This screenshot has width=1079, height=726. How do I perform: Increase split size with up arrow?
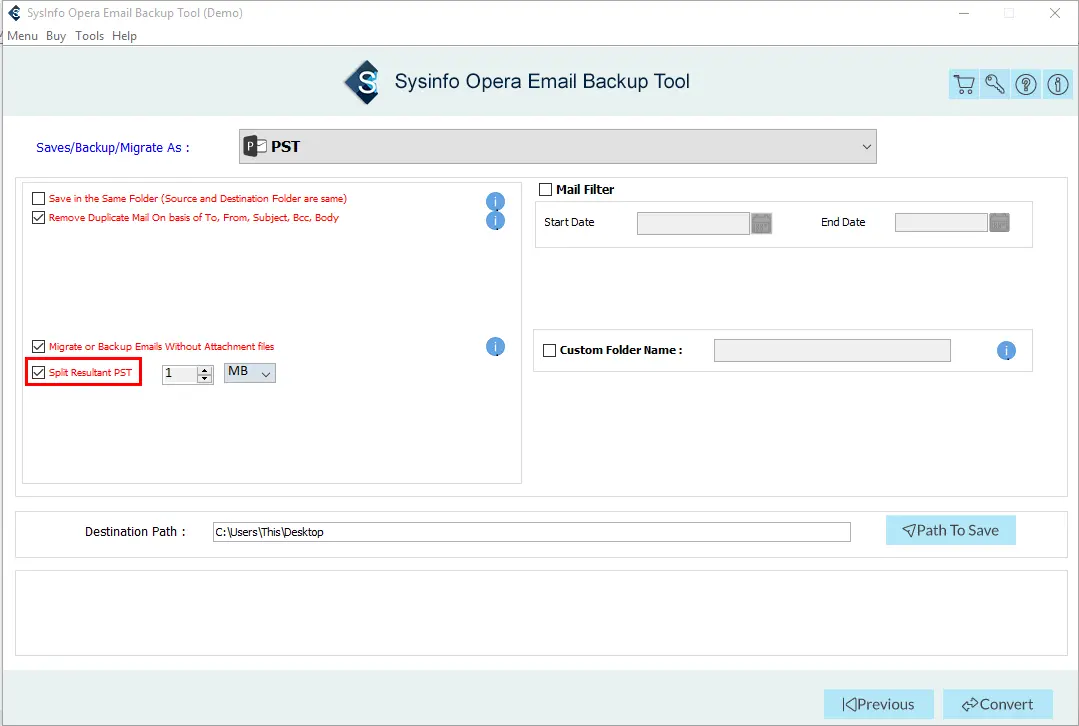pyautogui.click(x=205, y=369)
